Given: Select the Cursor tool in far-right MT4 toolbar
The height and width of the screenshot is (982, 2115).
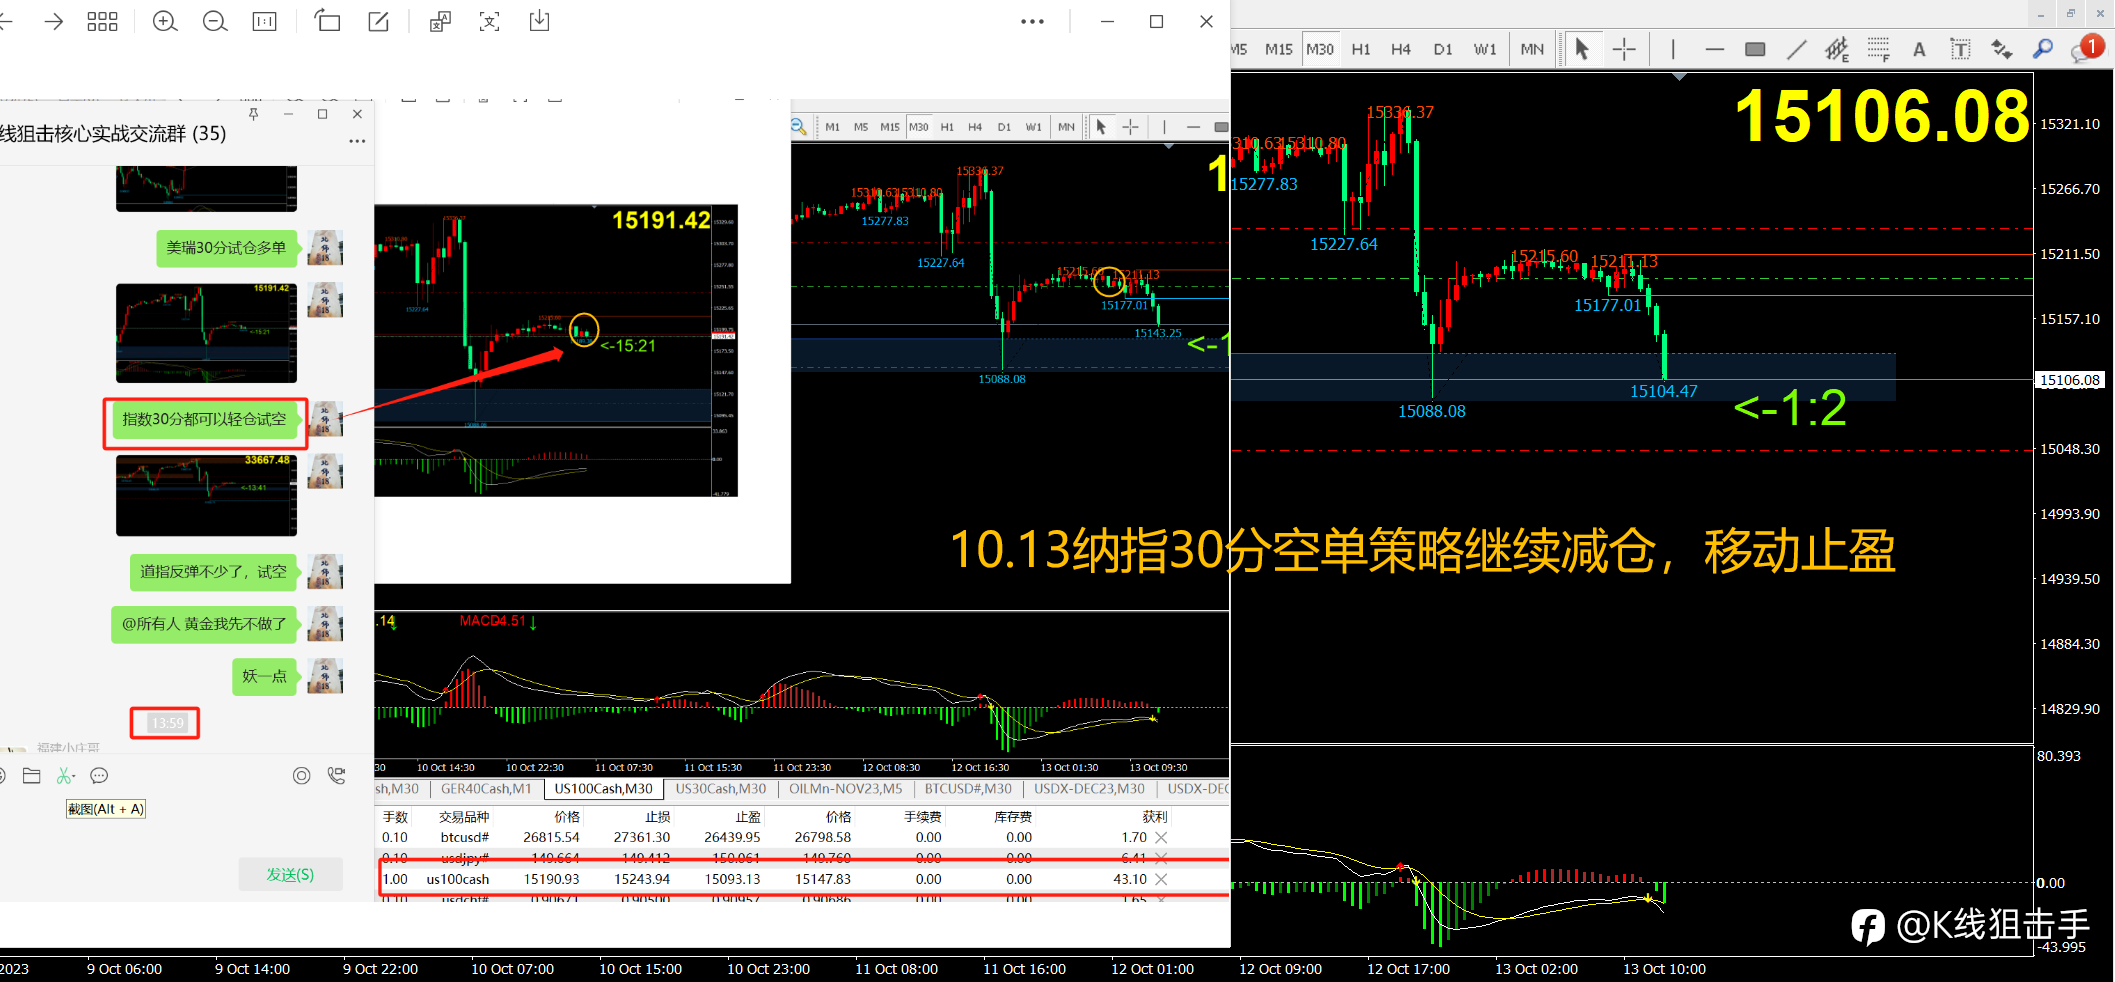Looking at the screenshot, I should (1582, 49).
